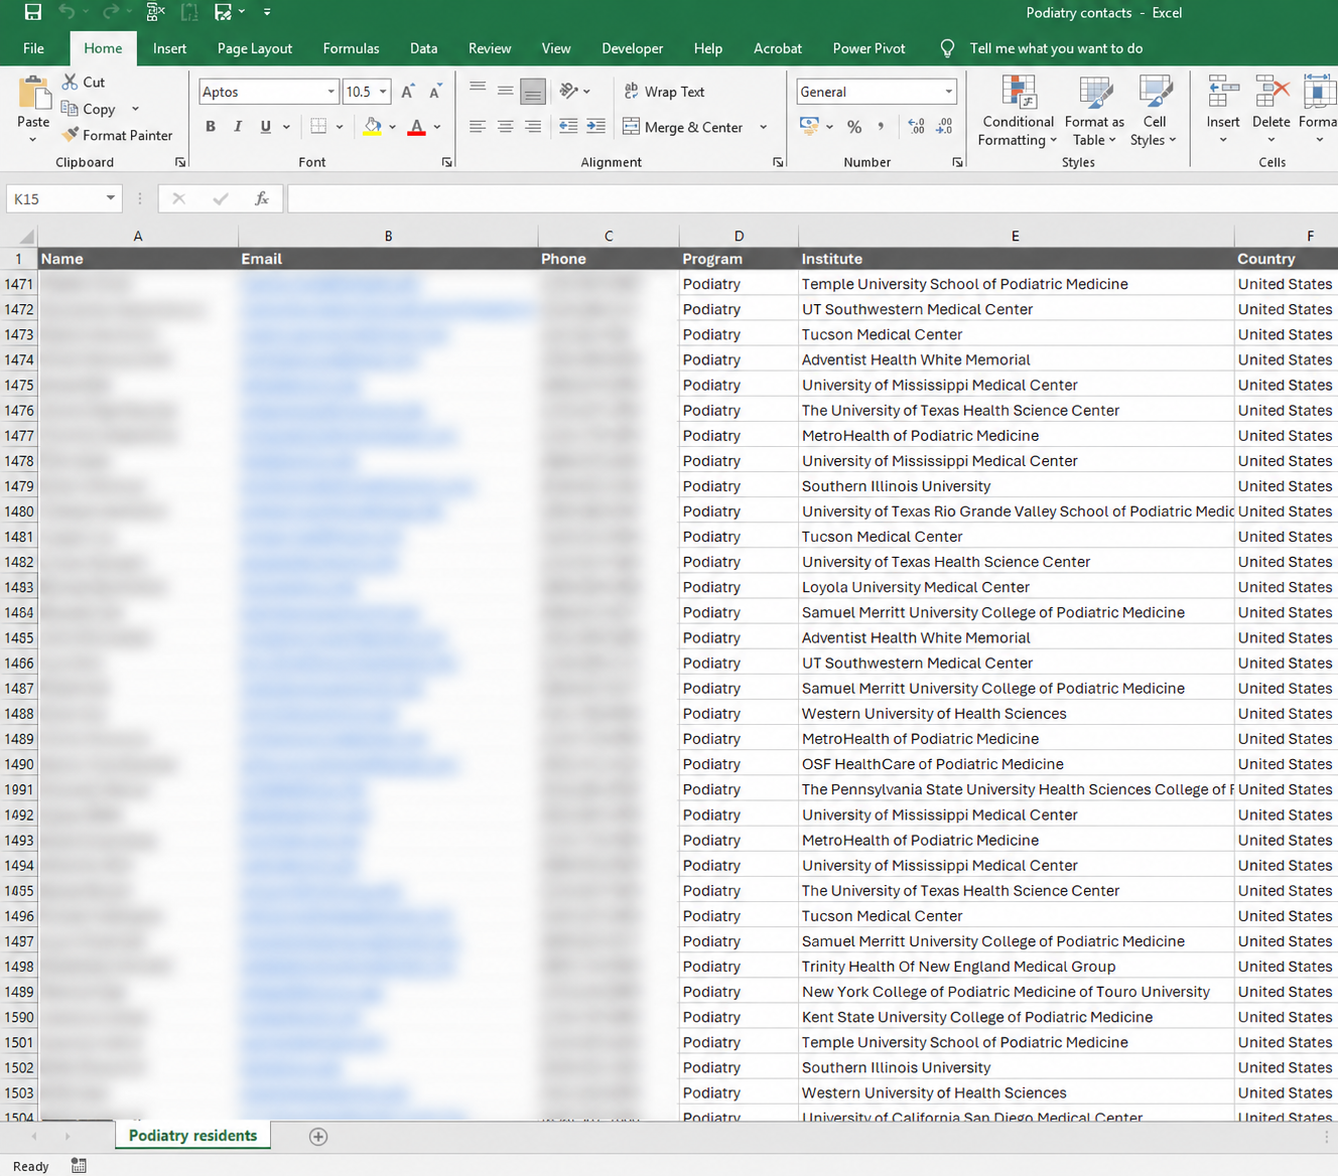This screenshot has width=1338, height=1176.
Task: Decrease decimal places
Action: click(x=944, y=127)
